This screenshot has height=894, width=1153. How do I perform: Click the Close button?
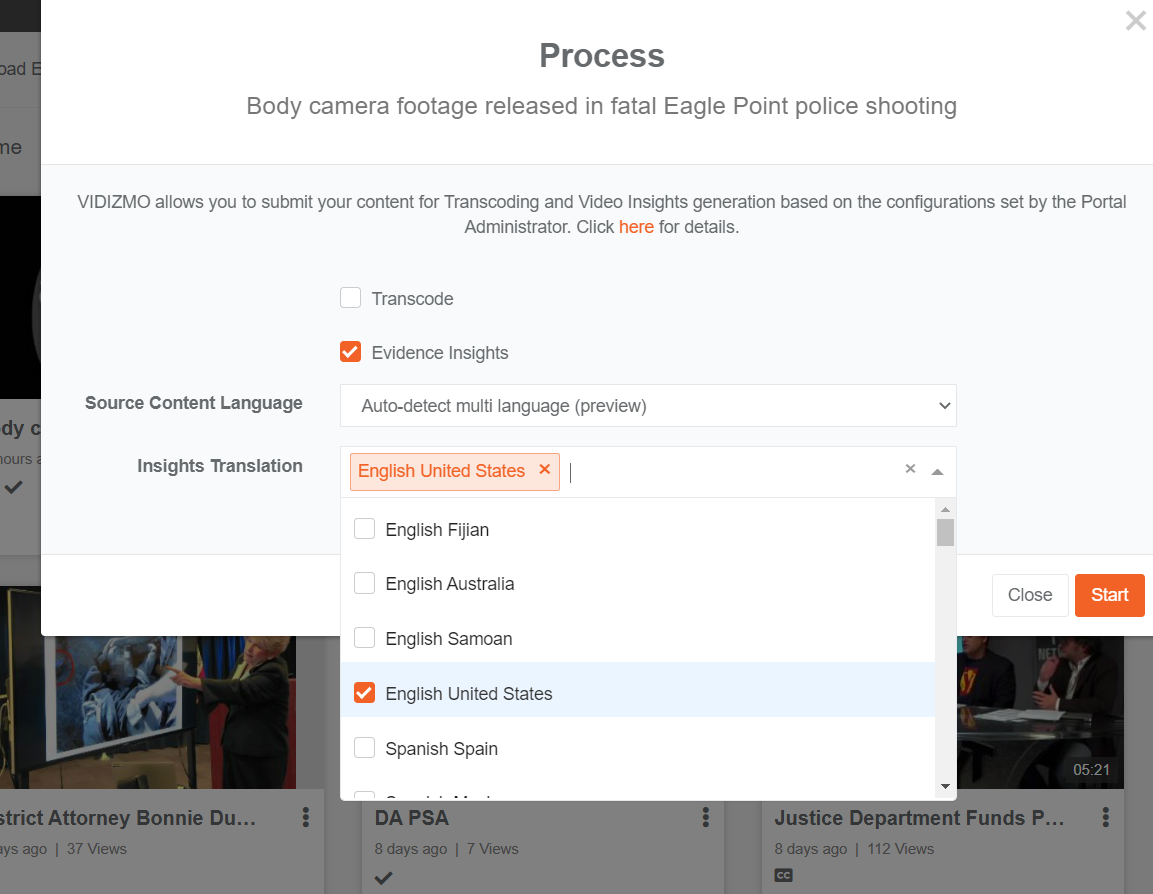(1029, 595)
